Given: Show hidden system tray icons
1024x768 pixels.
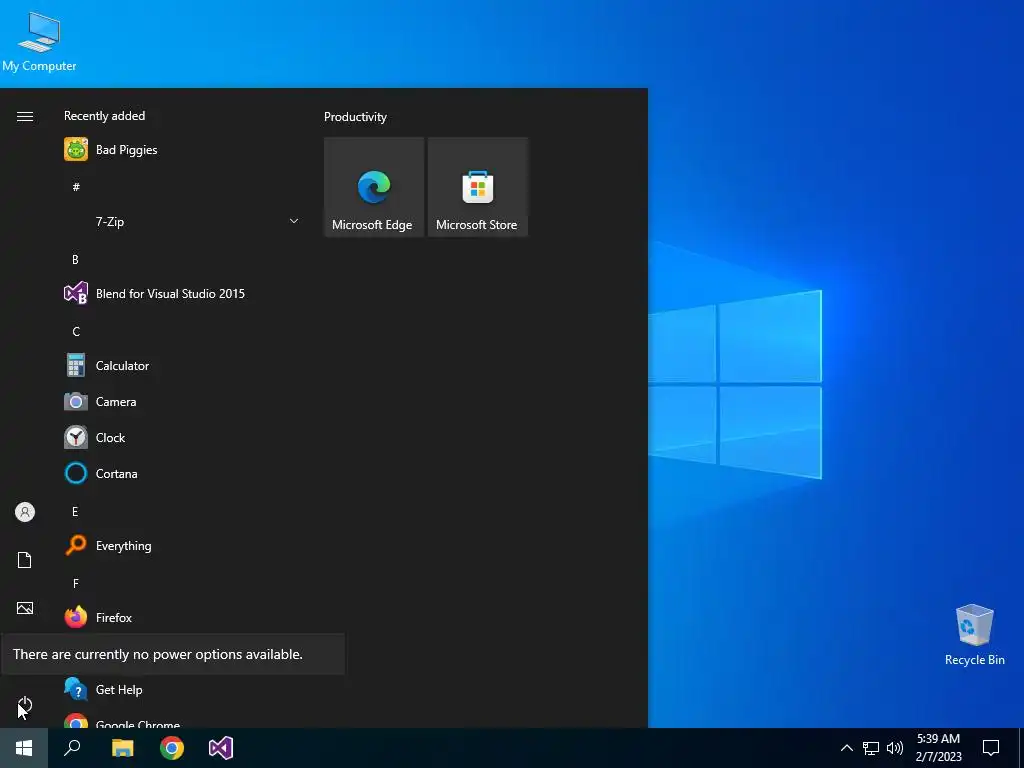Looking at the screenshot, I should click(846, 748).
